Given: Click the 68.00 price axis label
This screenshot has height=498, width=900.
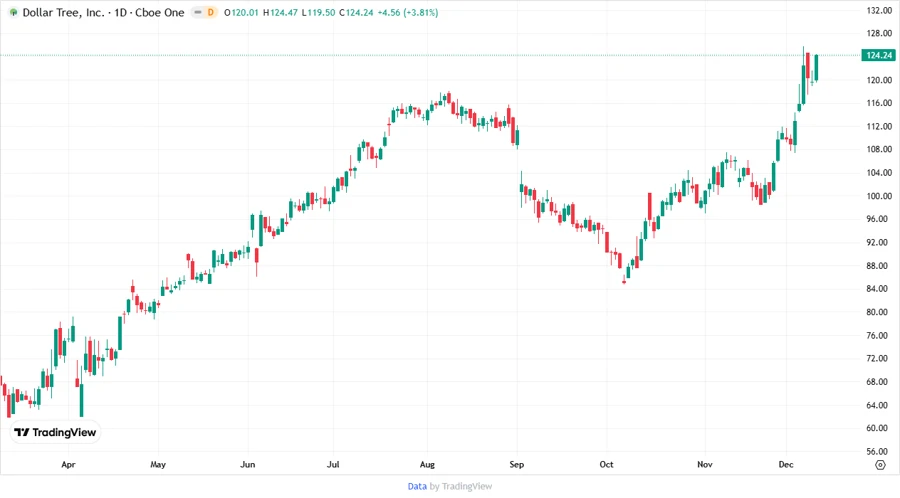Looking at the screenshot, I should [879, 382].
